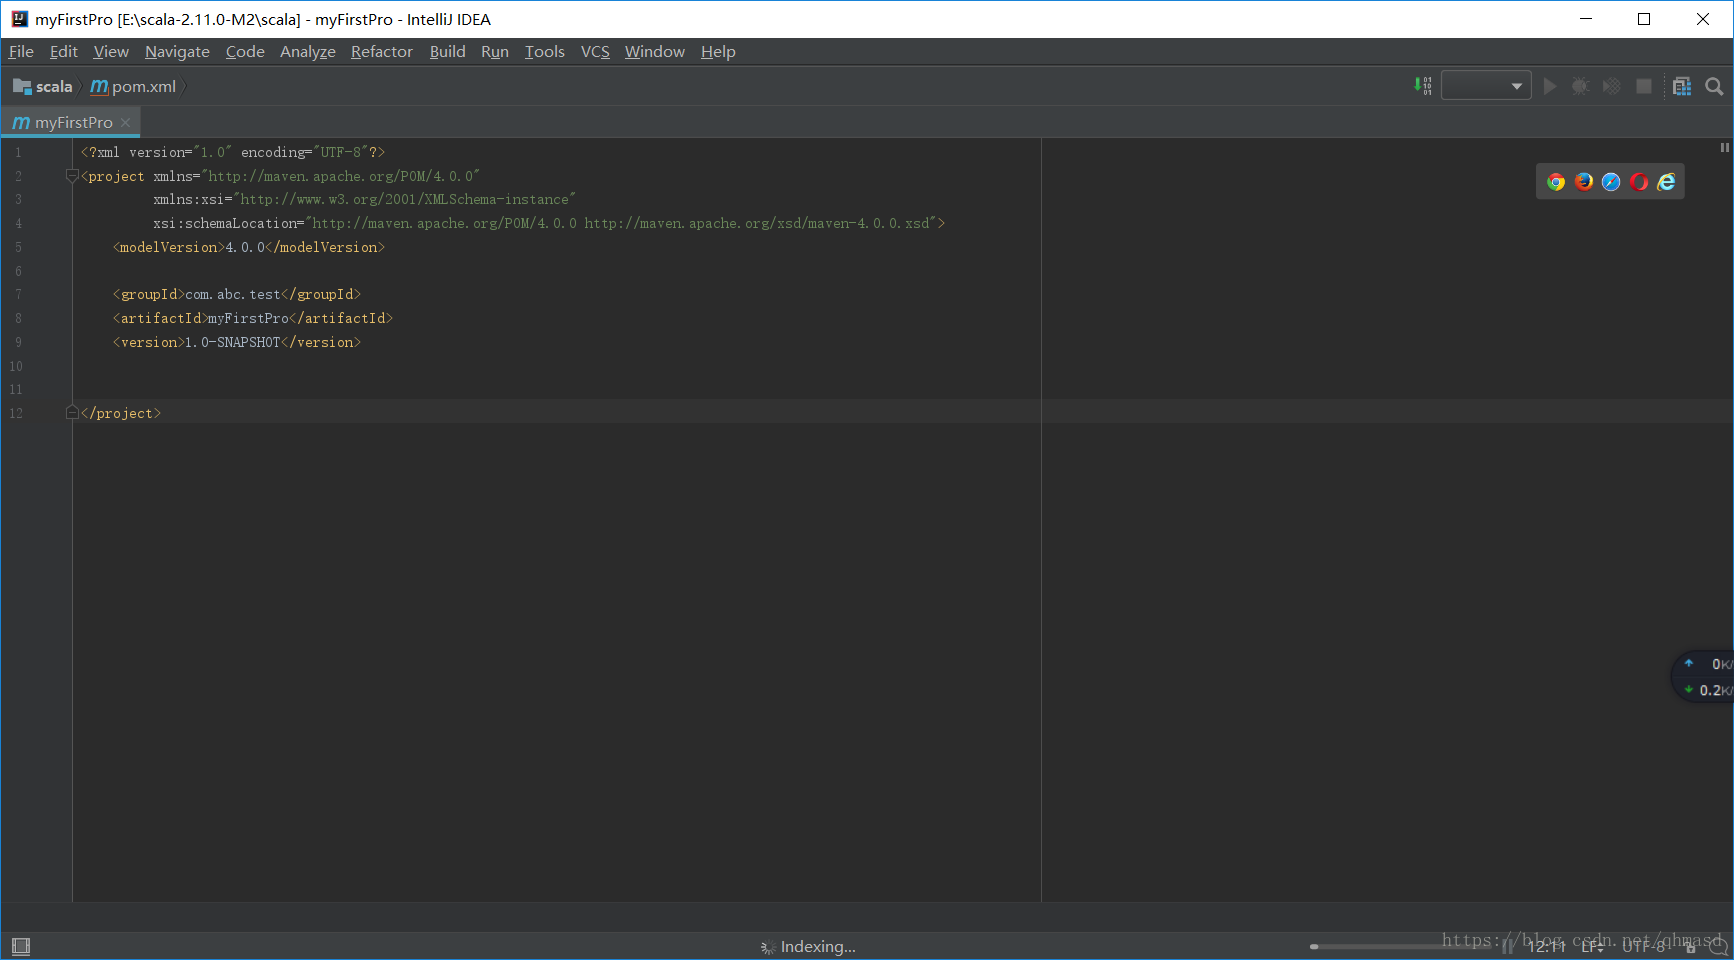Viewport: 1734px width, 960px height.
Task: Select the myFirstPro editor tab
Action: click(73, 123)
